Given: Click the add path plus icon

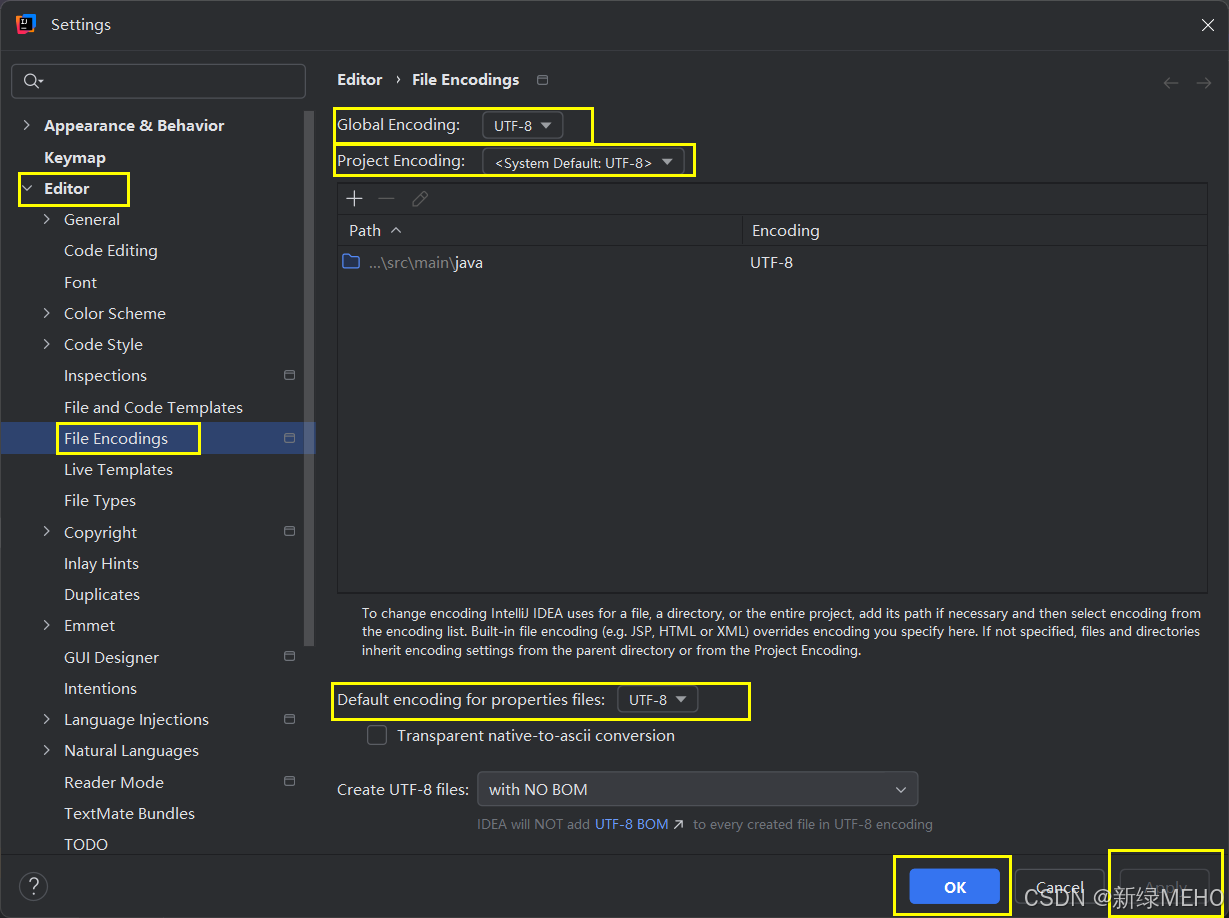Looking at the screenshot, I should 354,199.
